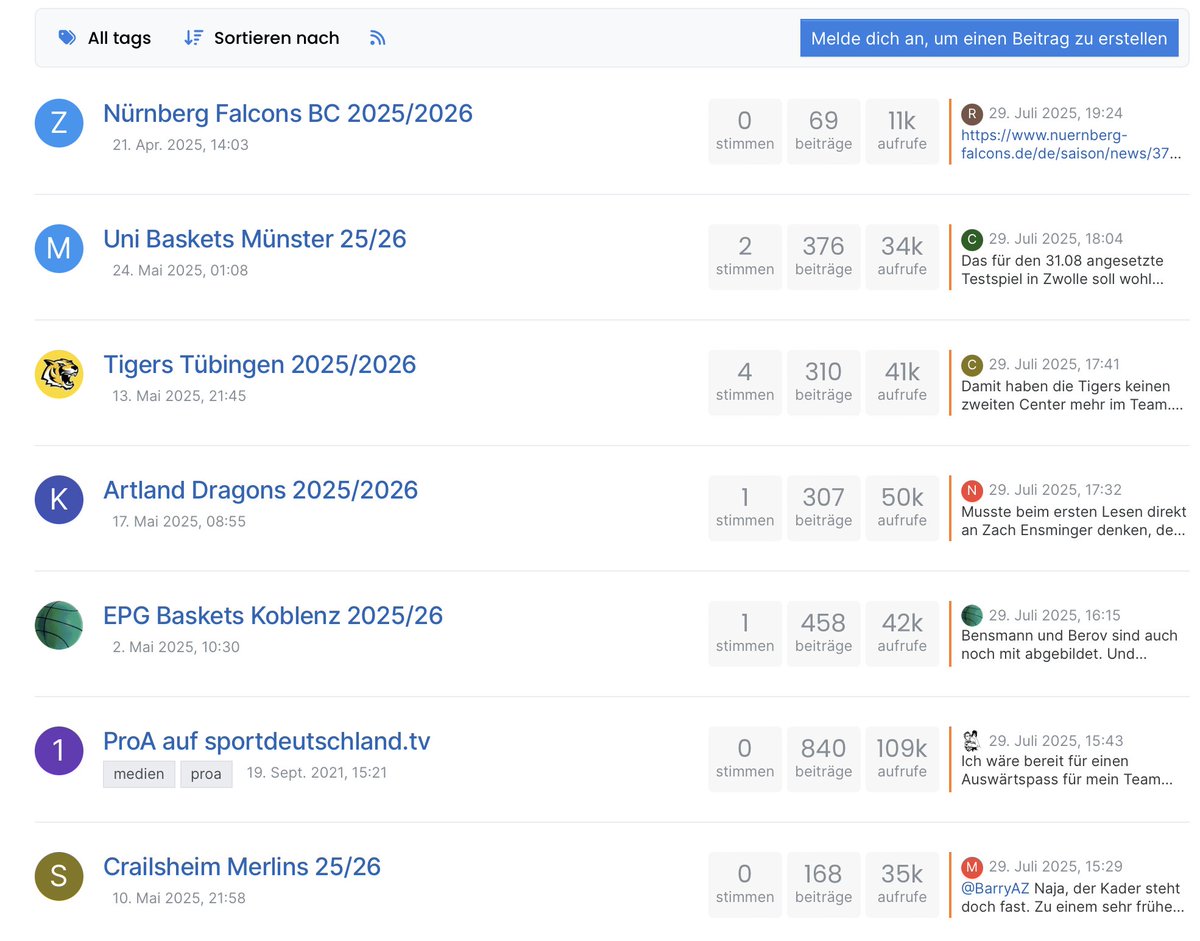
Task: Click the purple 1 avatar of ProA topic
Action: (x=59, y=750)
